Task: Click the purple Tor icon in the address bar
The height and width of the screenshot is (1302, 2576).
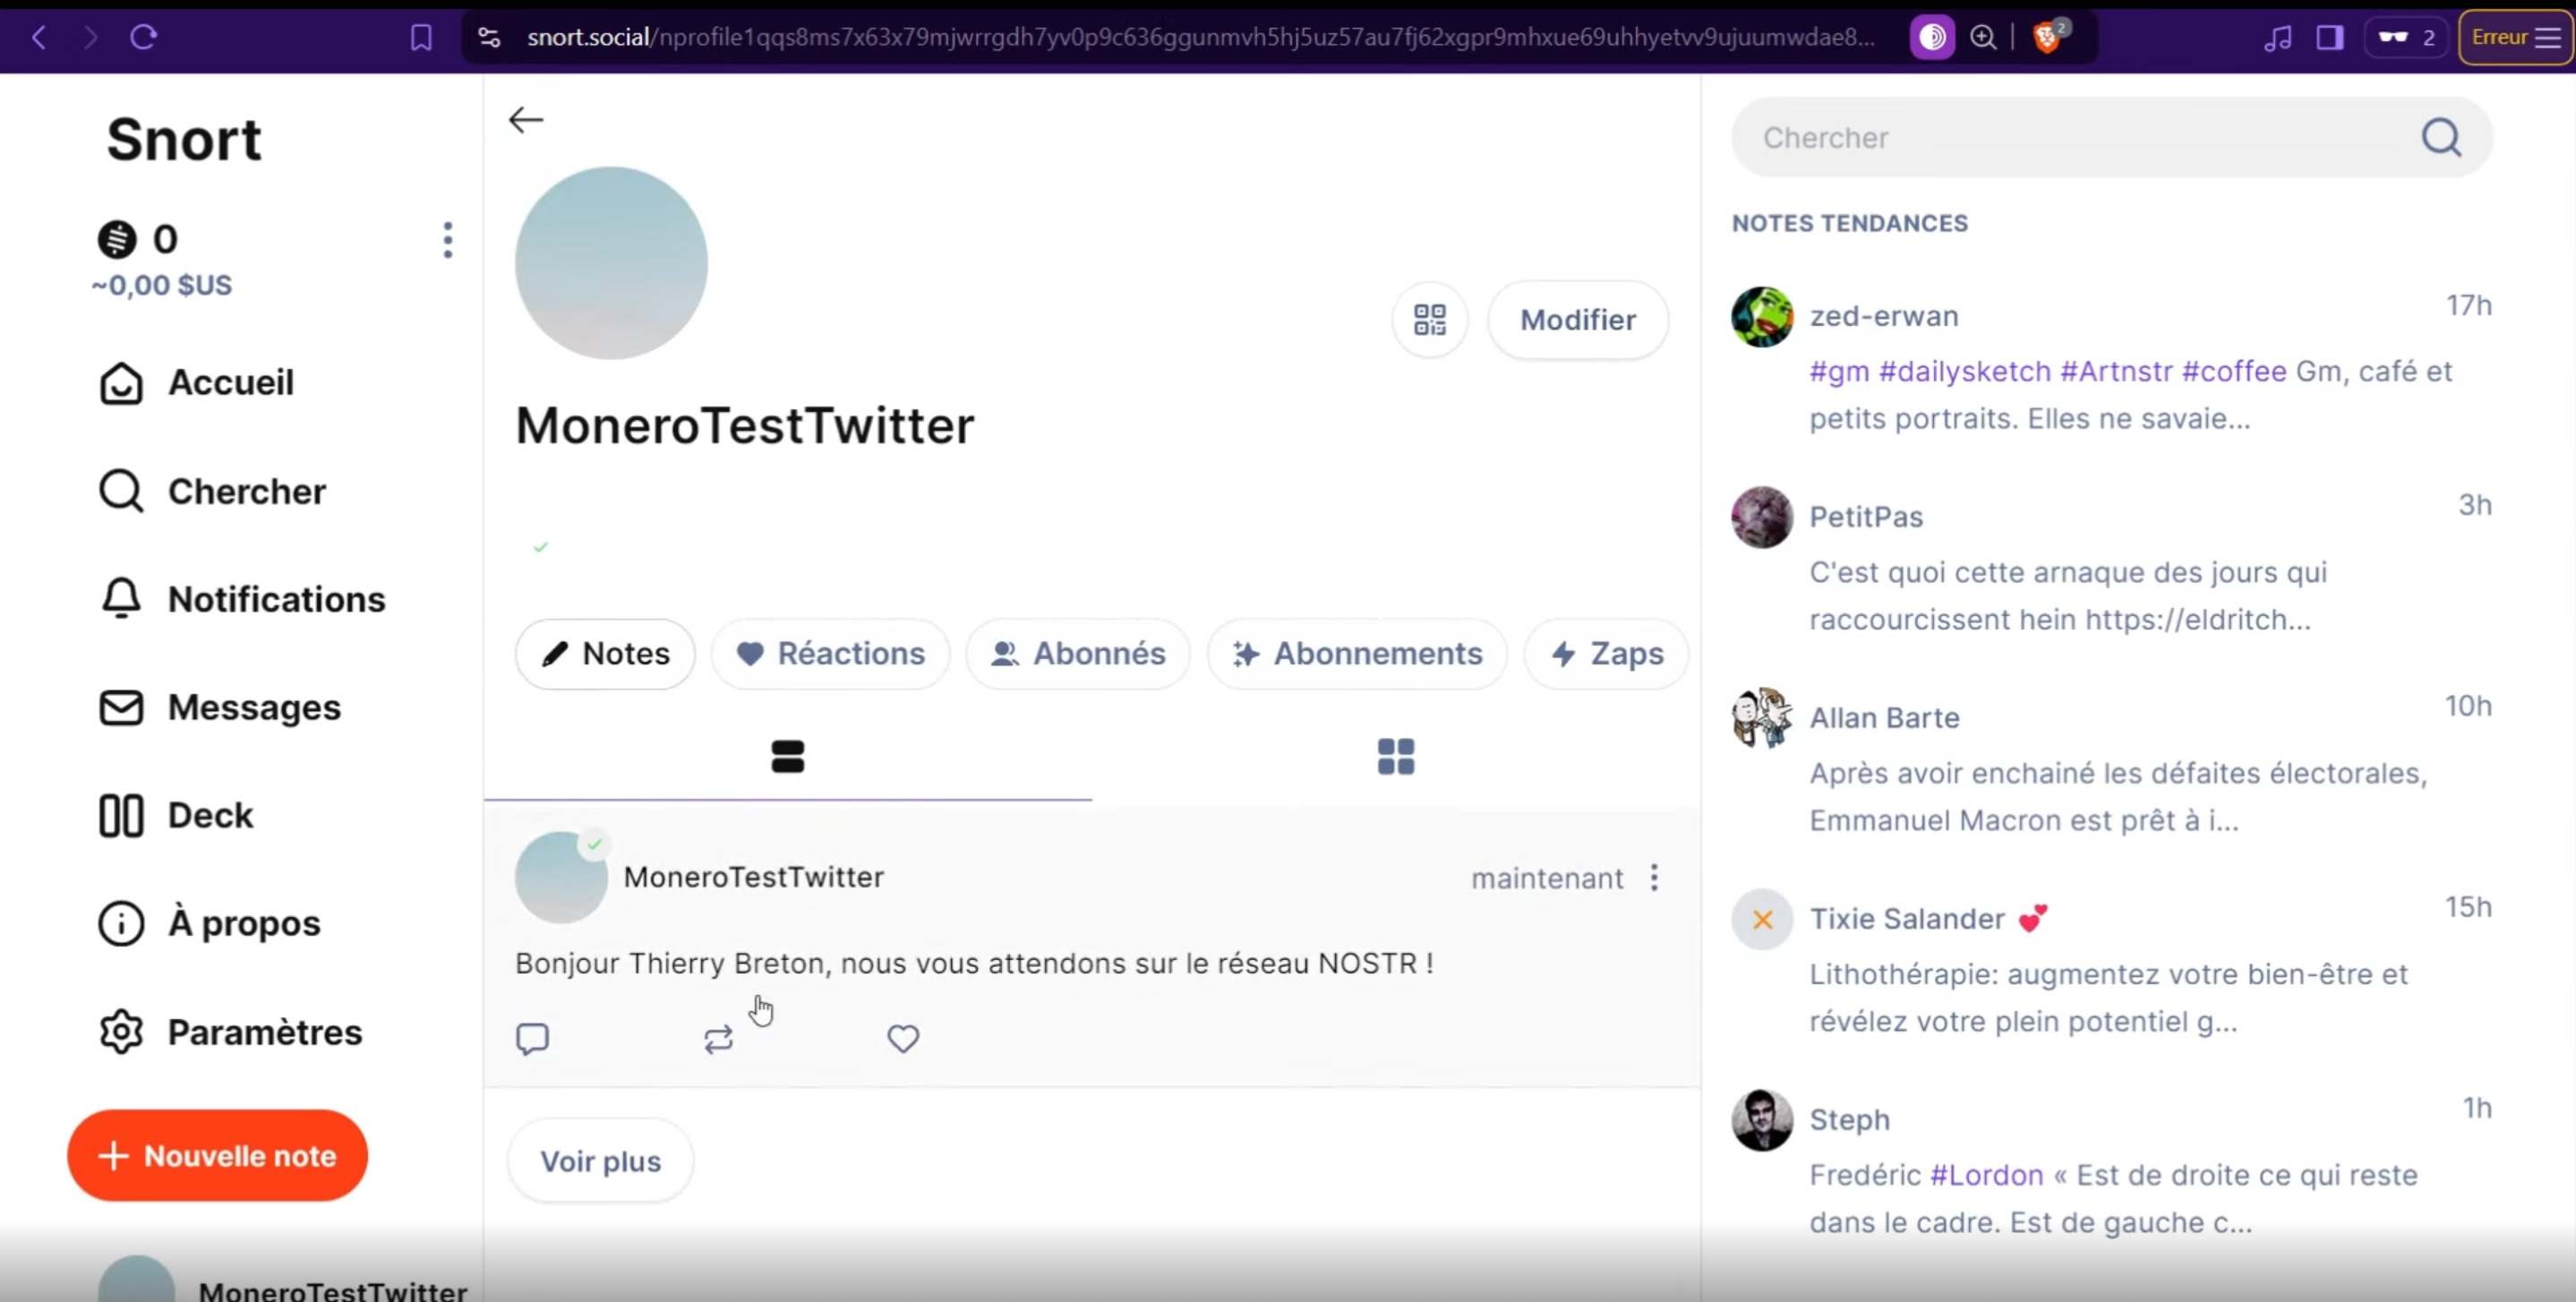Action: tap(1932, 38)
